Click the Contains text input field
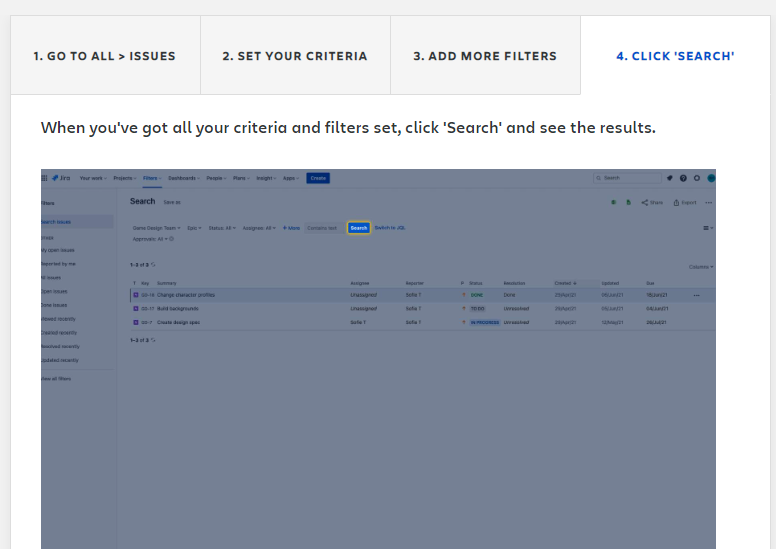This screenshot has width=776, height=549. (324, 228)
